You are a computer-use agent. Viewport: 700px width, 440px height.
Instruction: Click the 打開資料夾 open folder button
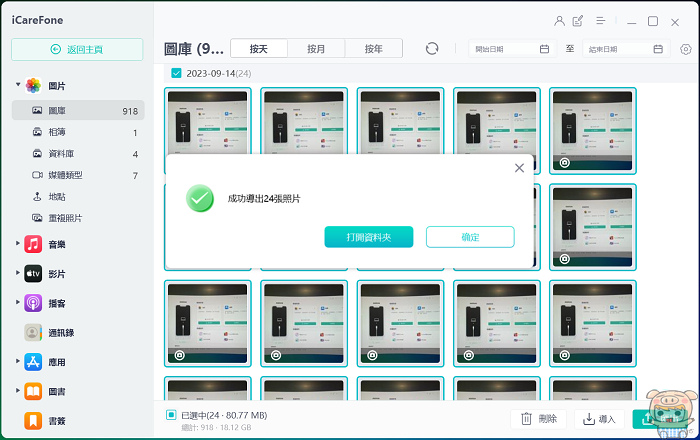coord(369,237)
